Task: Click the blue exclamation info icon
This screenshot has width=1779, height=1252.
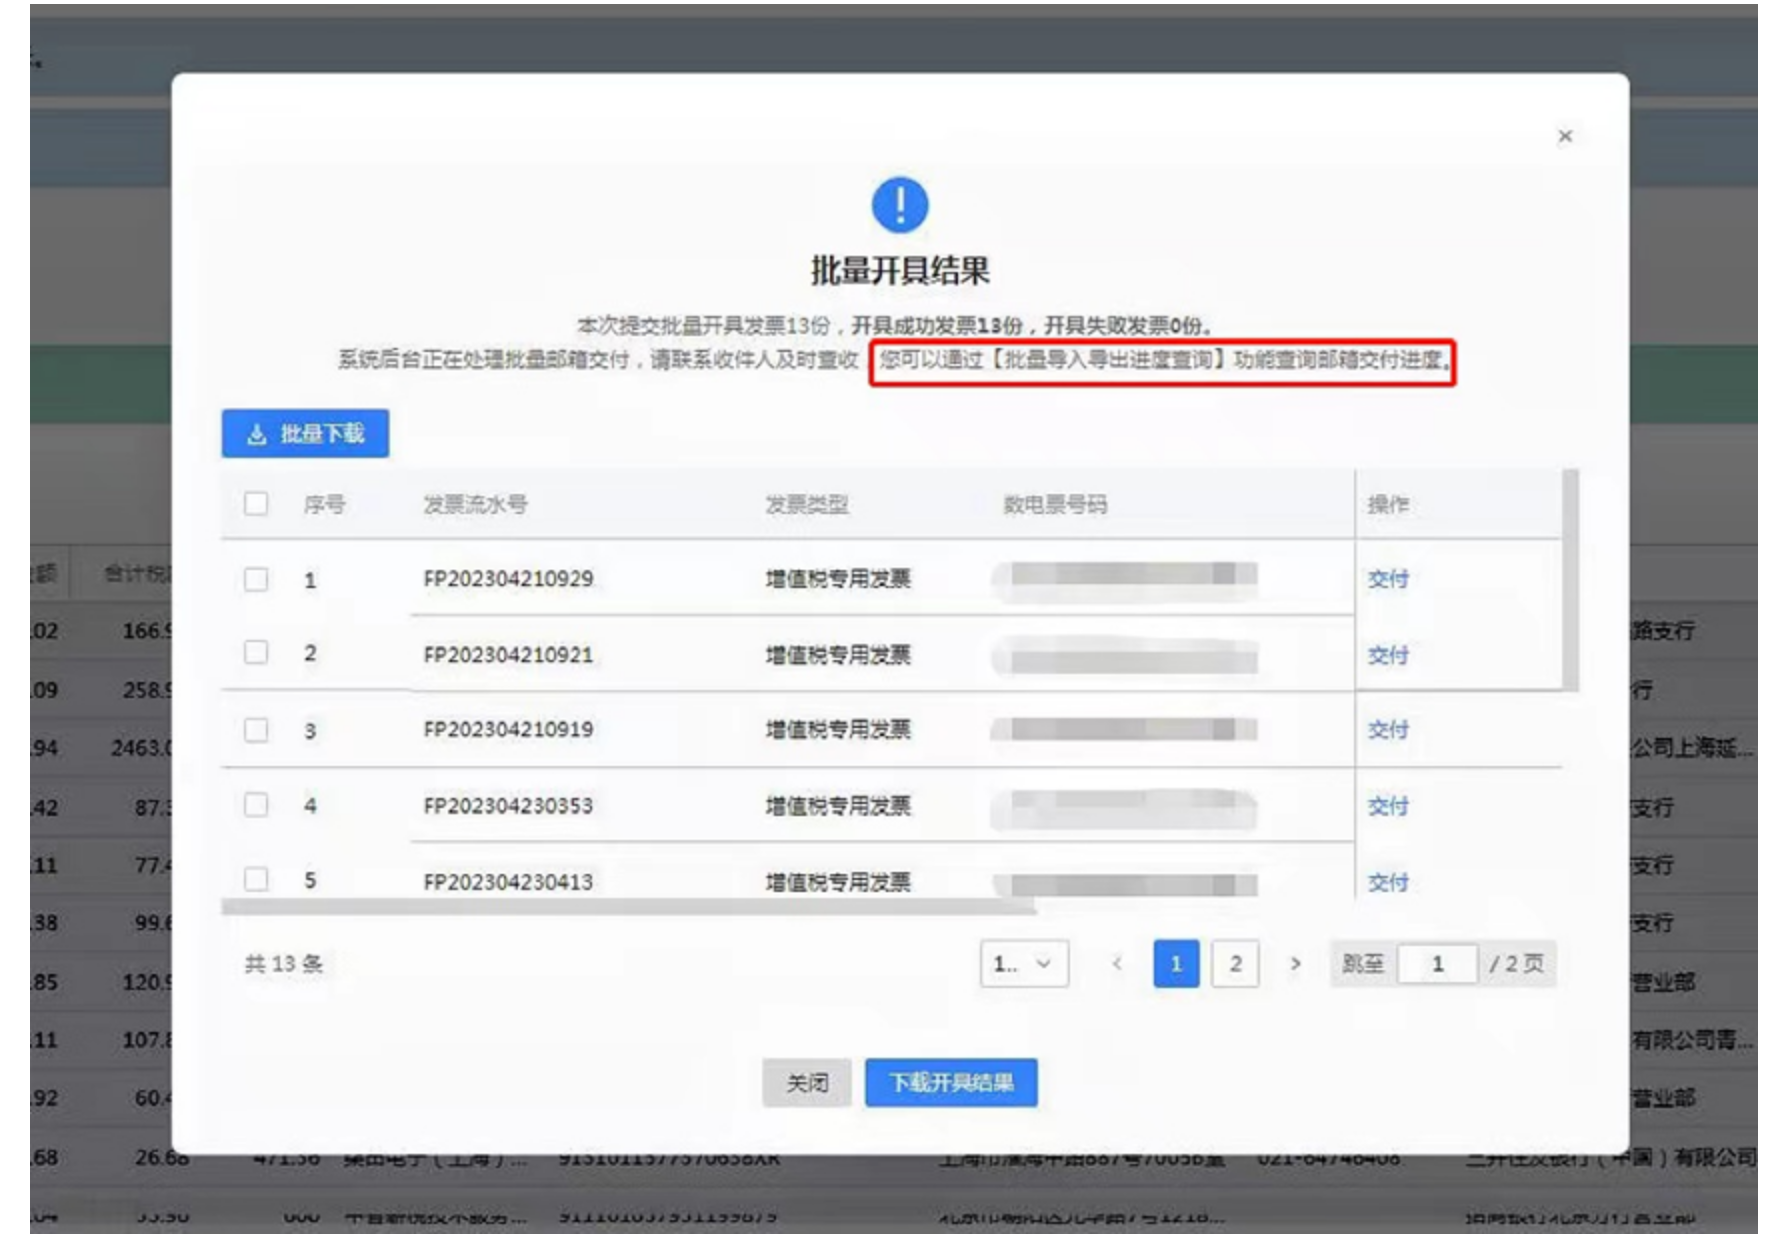Action: click(900, 205)
